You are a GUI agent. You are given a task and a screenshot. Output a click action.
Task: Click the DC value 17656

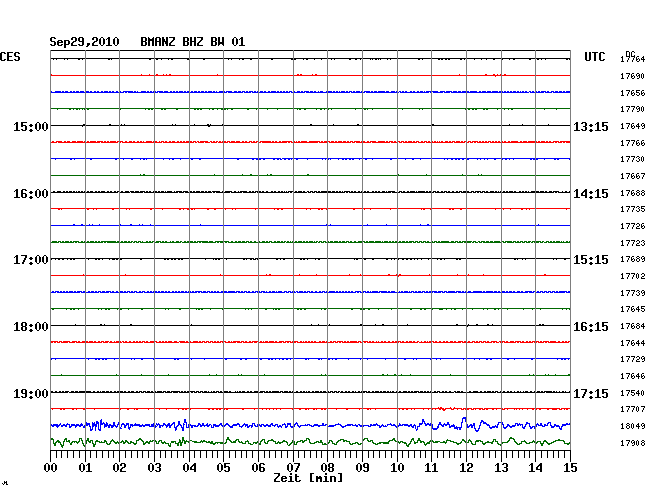pos(633,93)
